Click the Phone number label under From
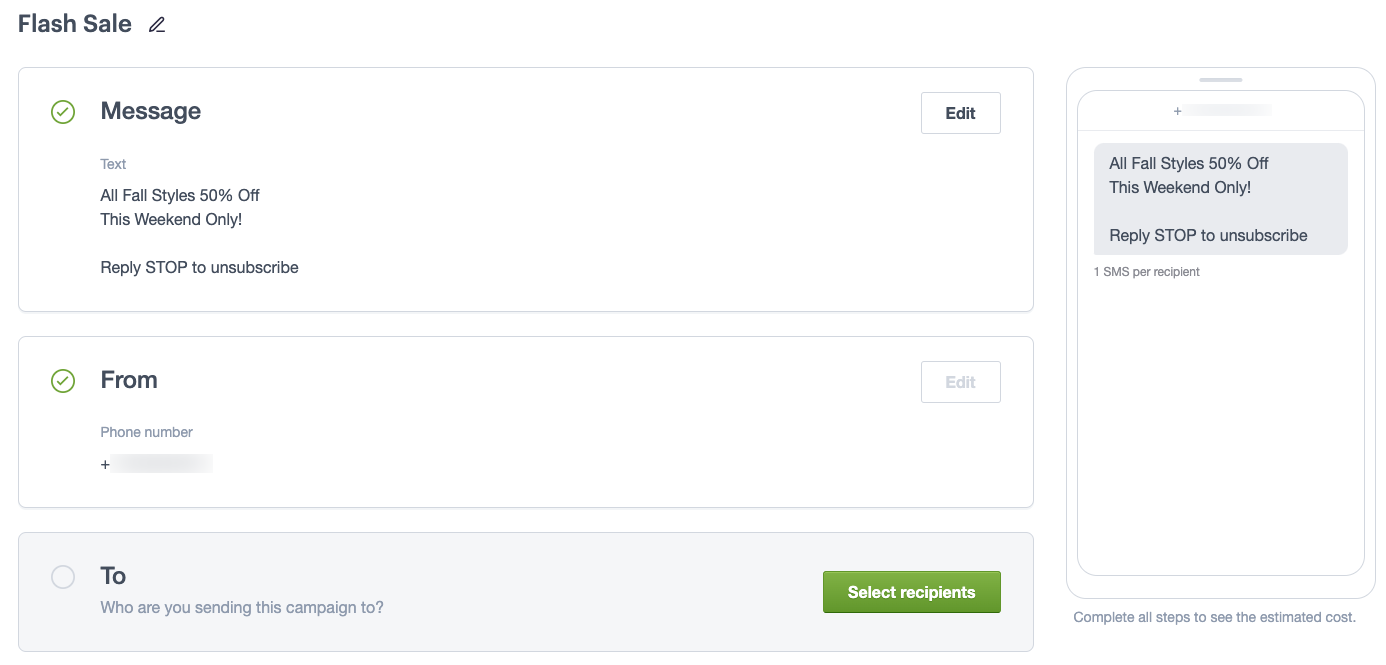This screenshot has width=1386, height=665. tap(146, 432)
